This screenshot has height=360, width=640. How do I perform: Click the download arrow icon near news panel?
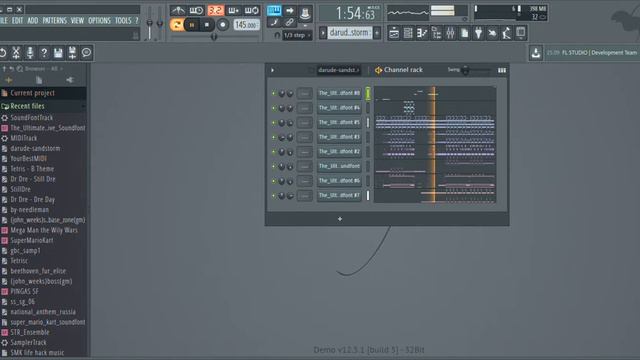[x=536, y=53]
